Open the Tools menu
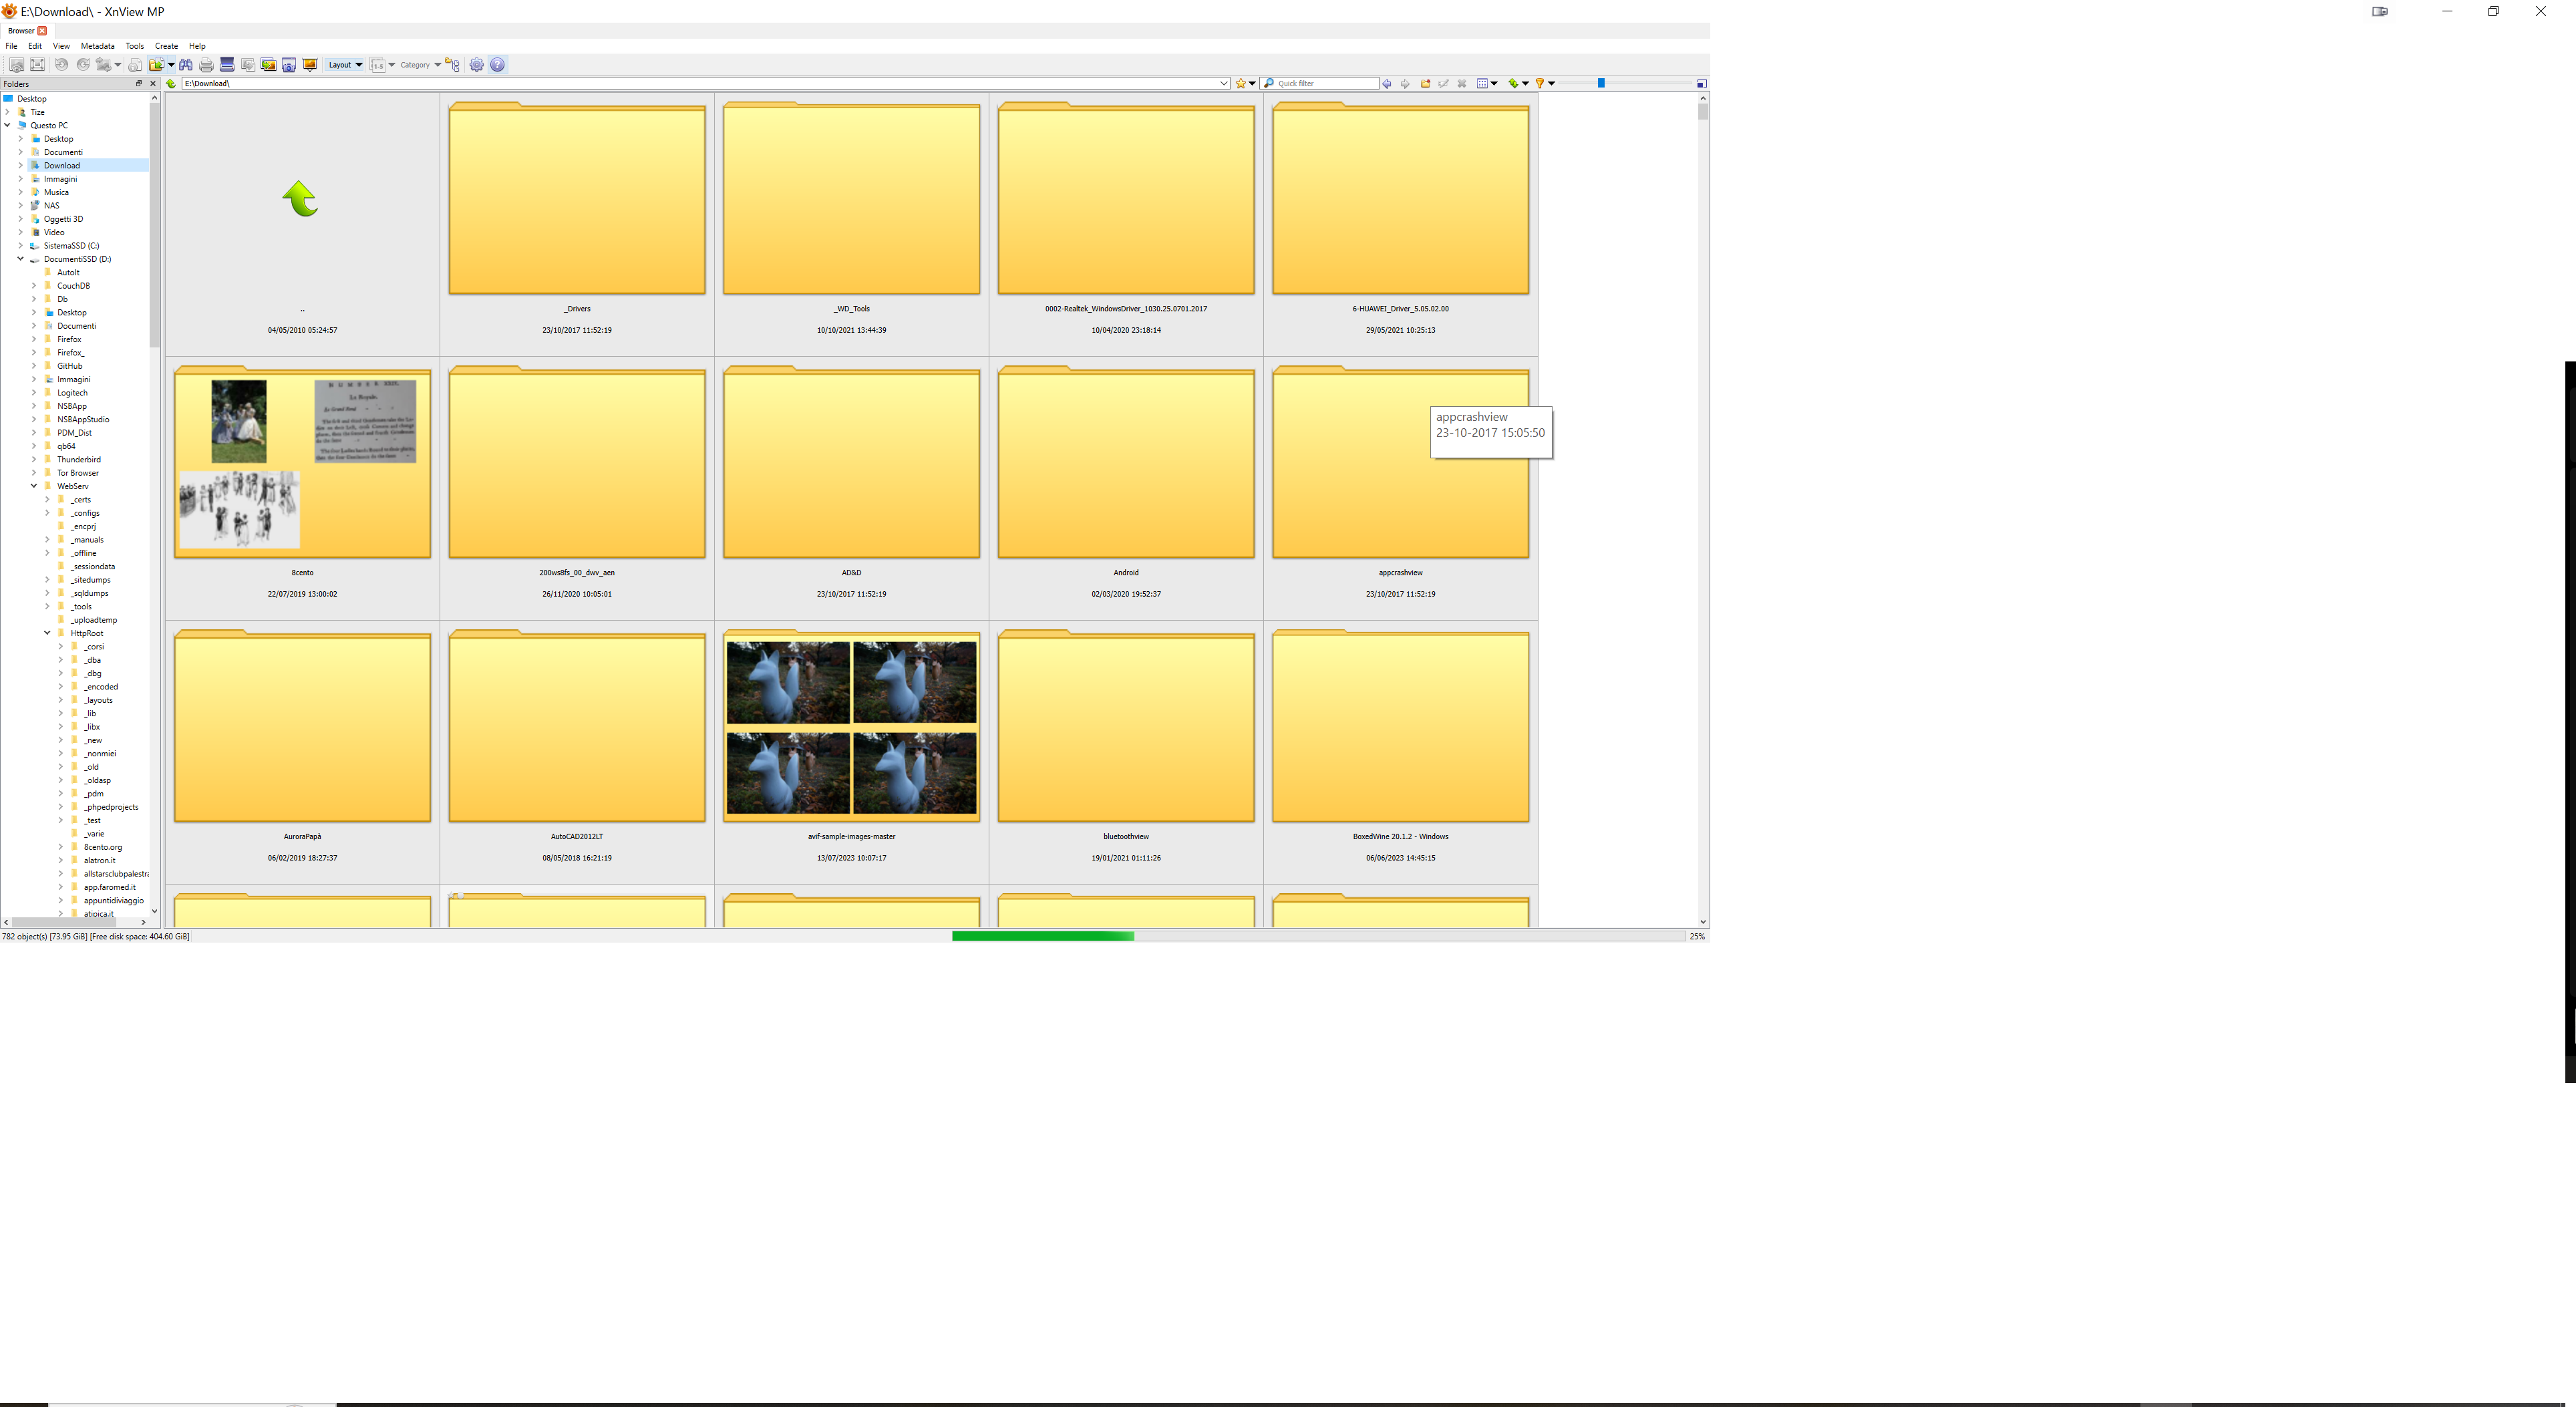2576x1407 pixels. coord(134,46)
